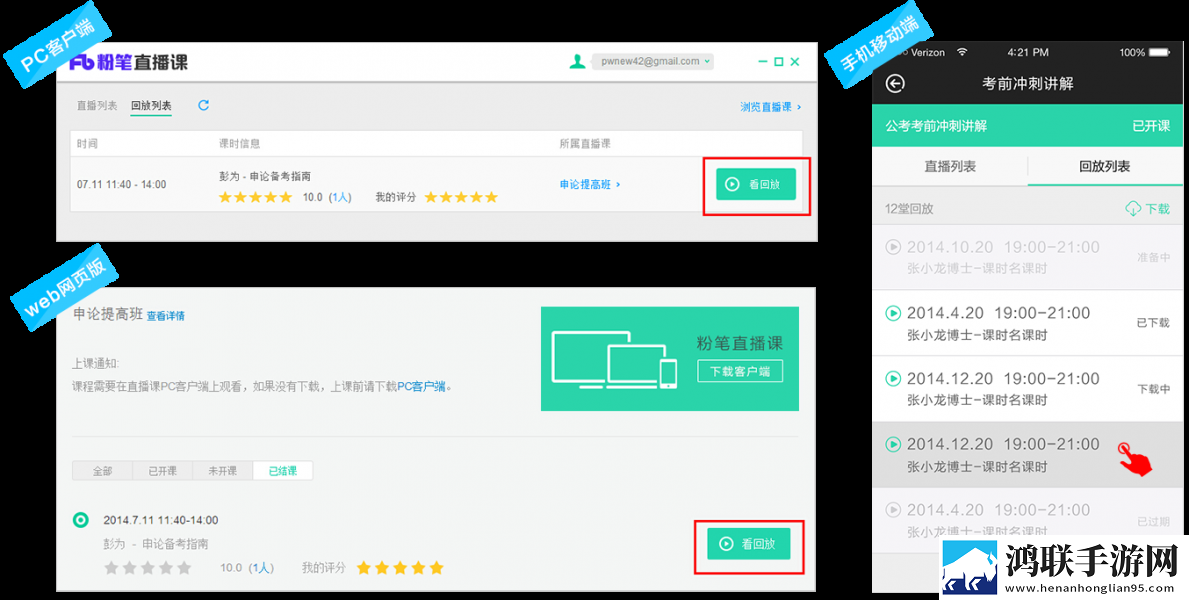This screenshot has height=600, width=1189.
Task: Select 未开课 filter tab in web version
Action: [x=223, y=471]
